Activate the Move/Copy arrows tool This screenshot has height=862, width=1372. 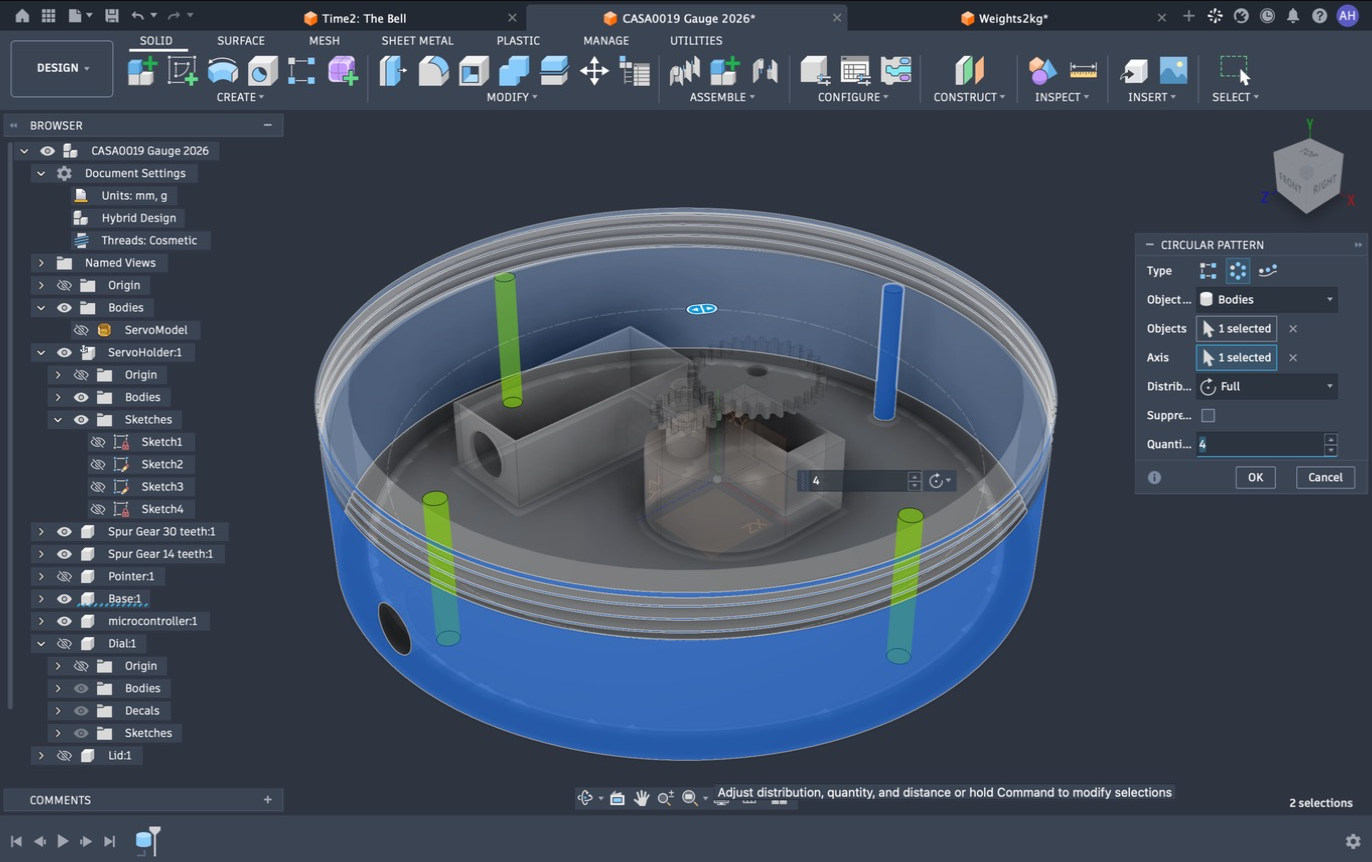[594, 70]
